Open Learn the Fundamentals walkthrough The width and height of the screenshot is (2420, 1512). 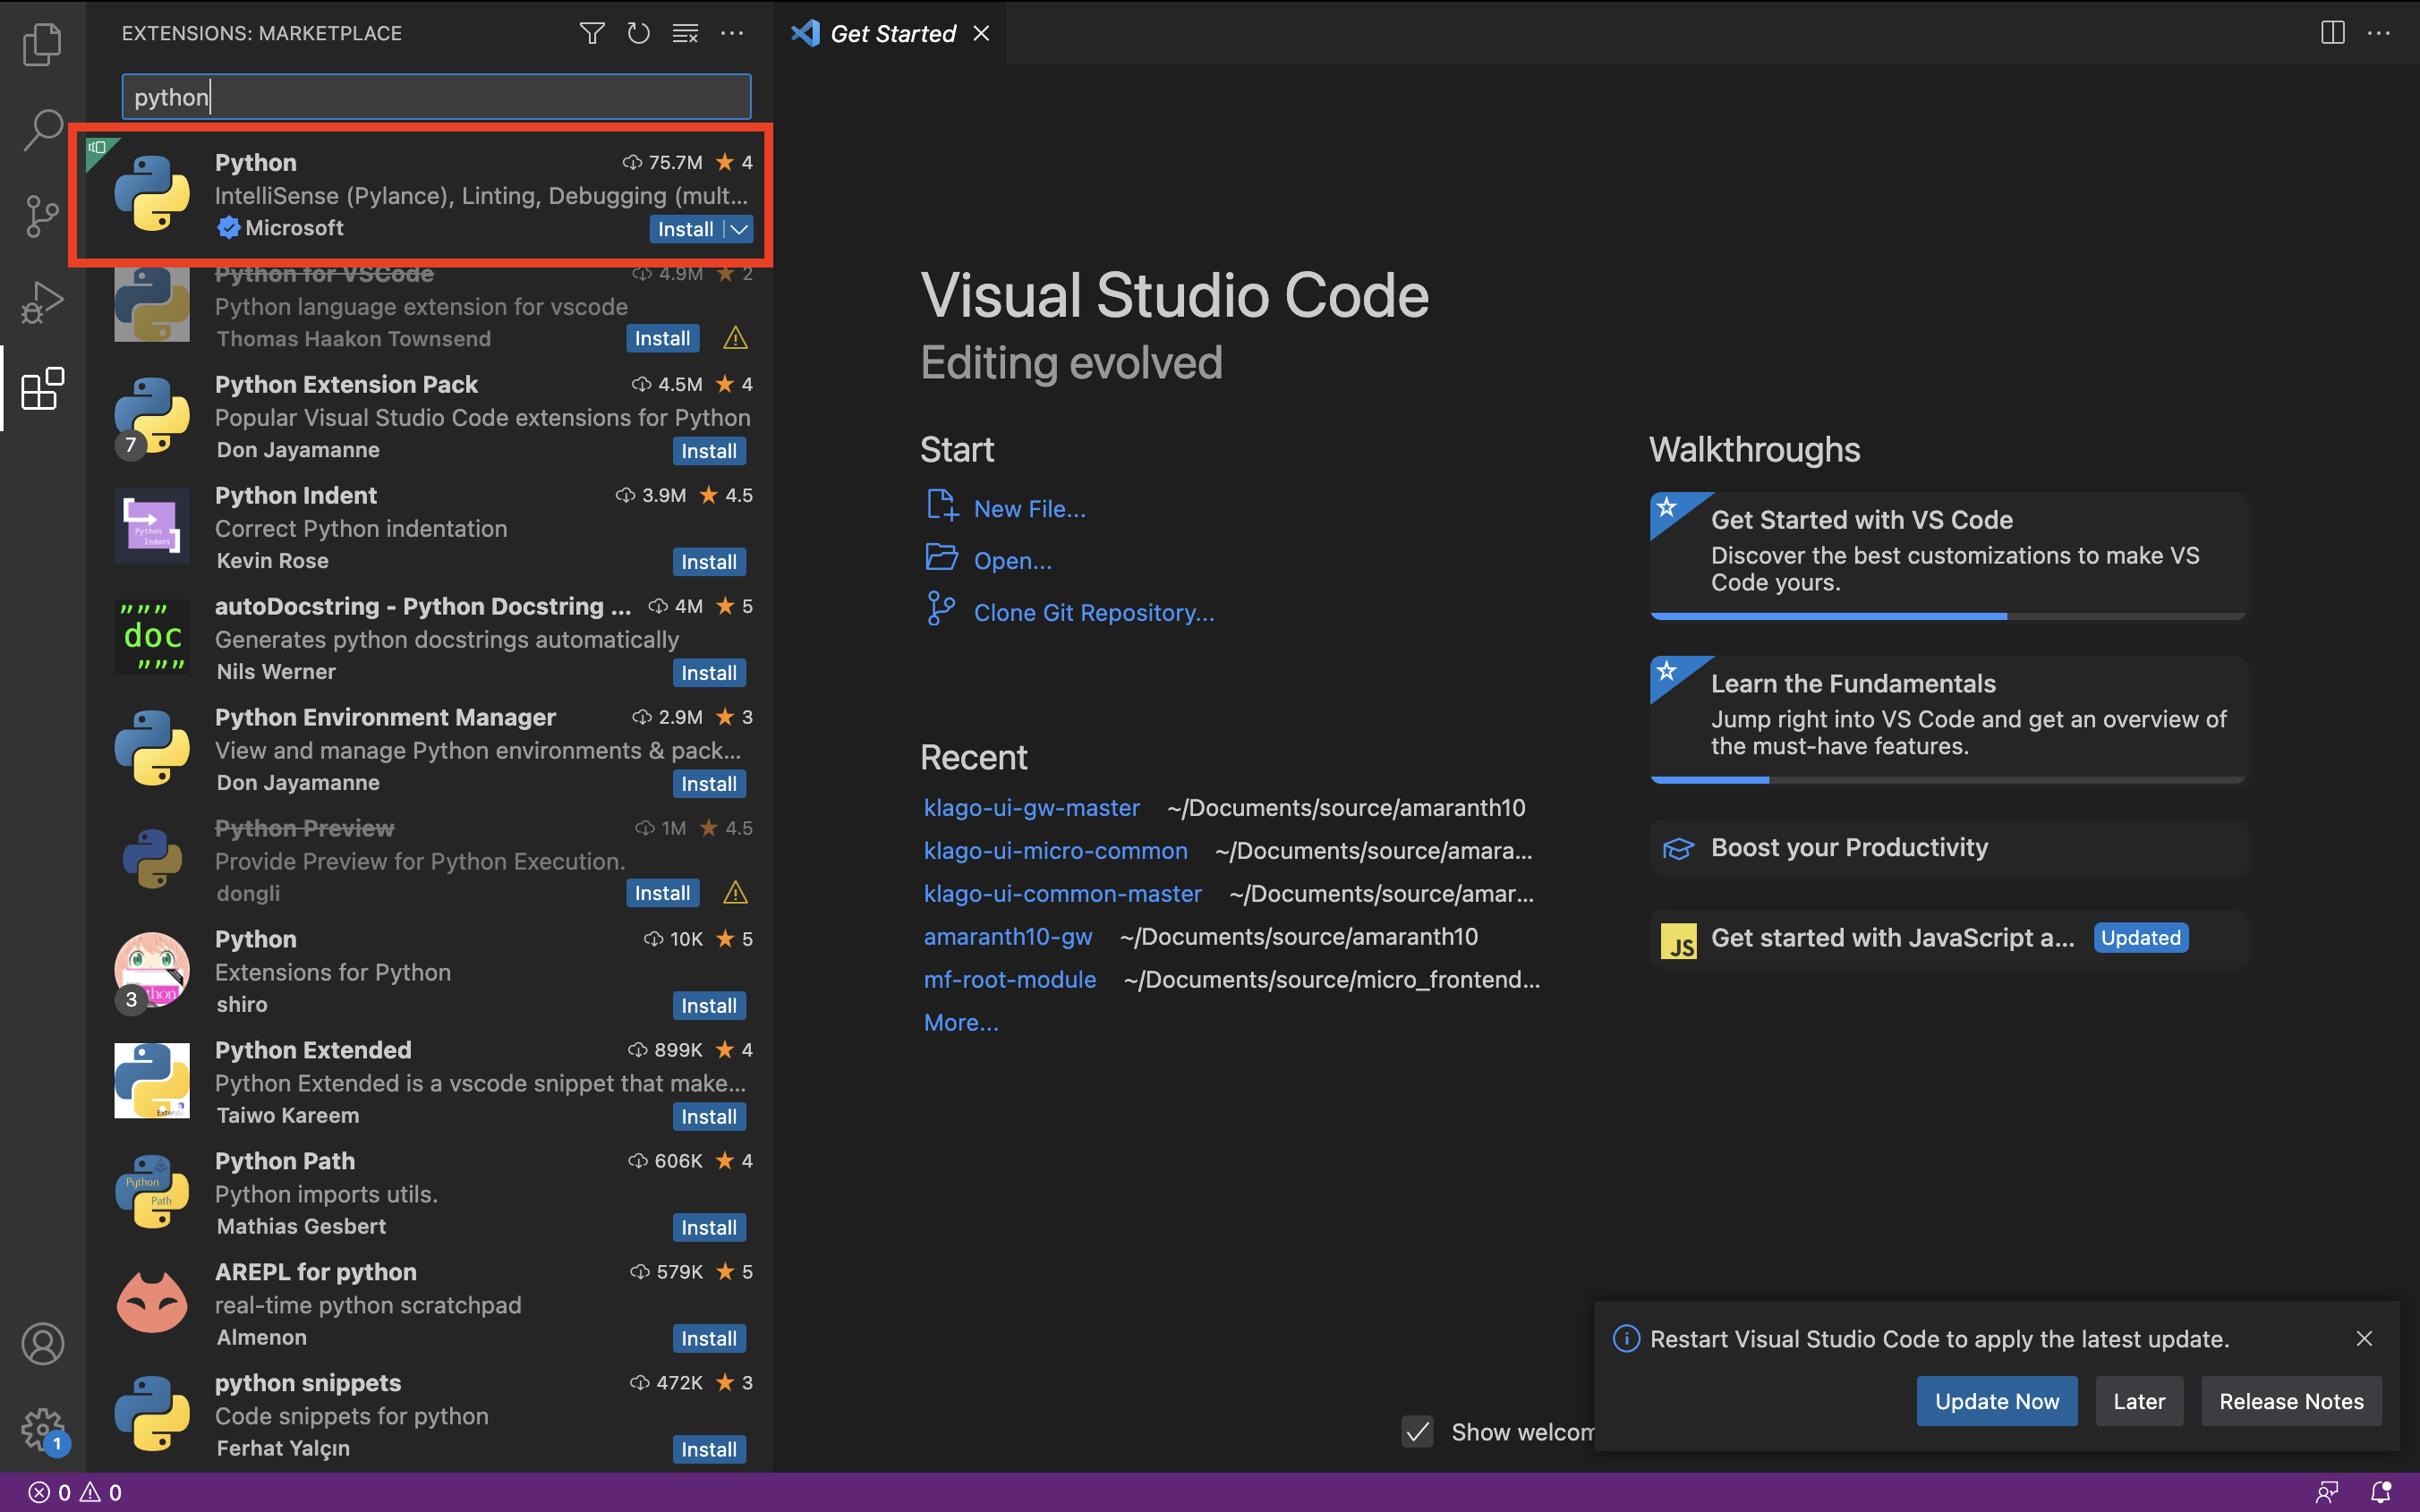click(x=1947, y=719)
